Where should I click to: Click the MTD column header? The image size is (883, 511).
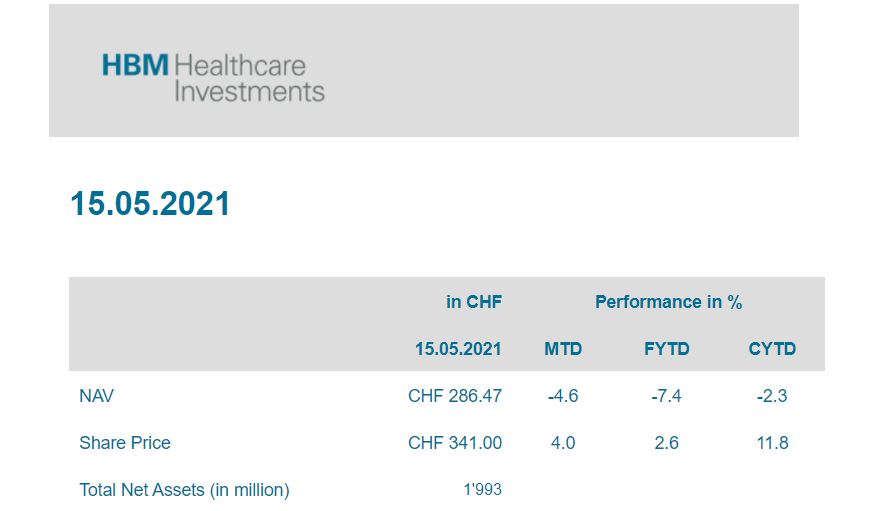point(563,349)
